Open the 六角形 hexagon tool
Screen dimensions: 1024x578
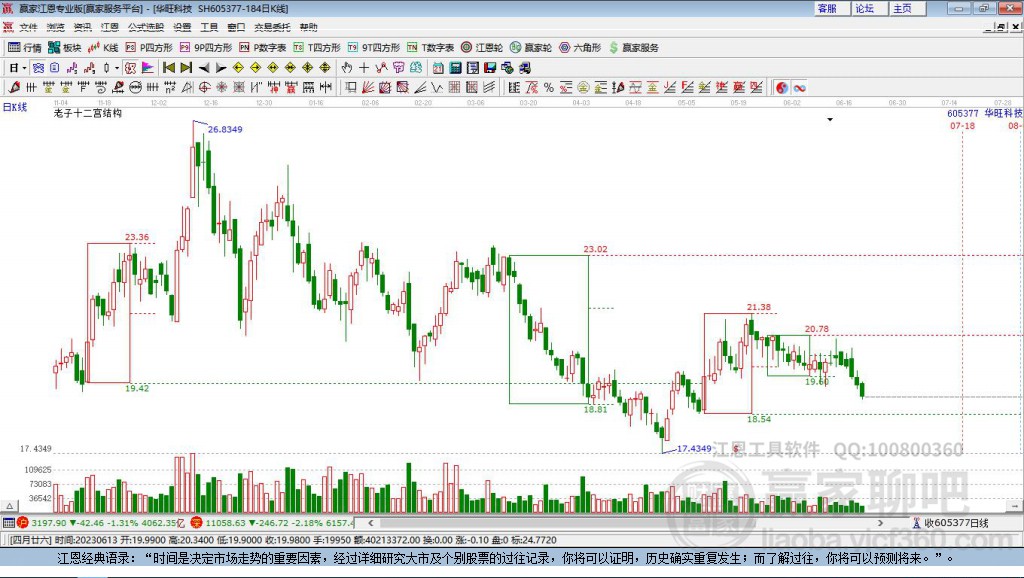pos(580,48)
